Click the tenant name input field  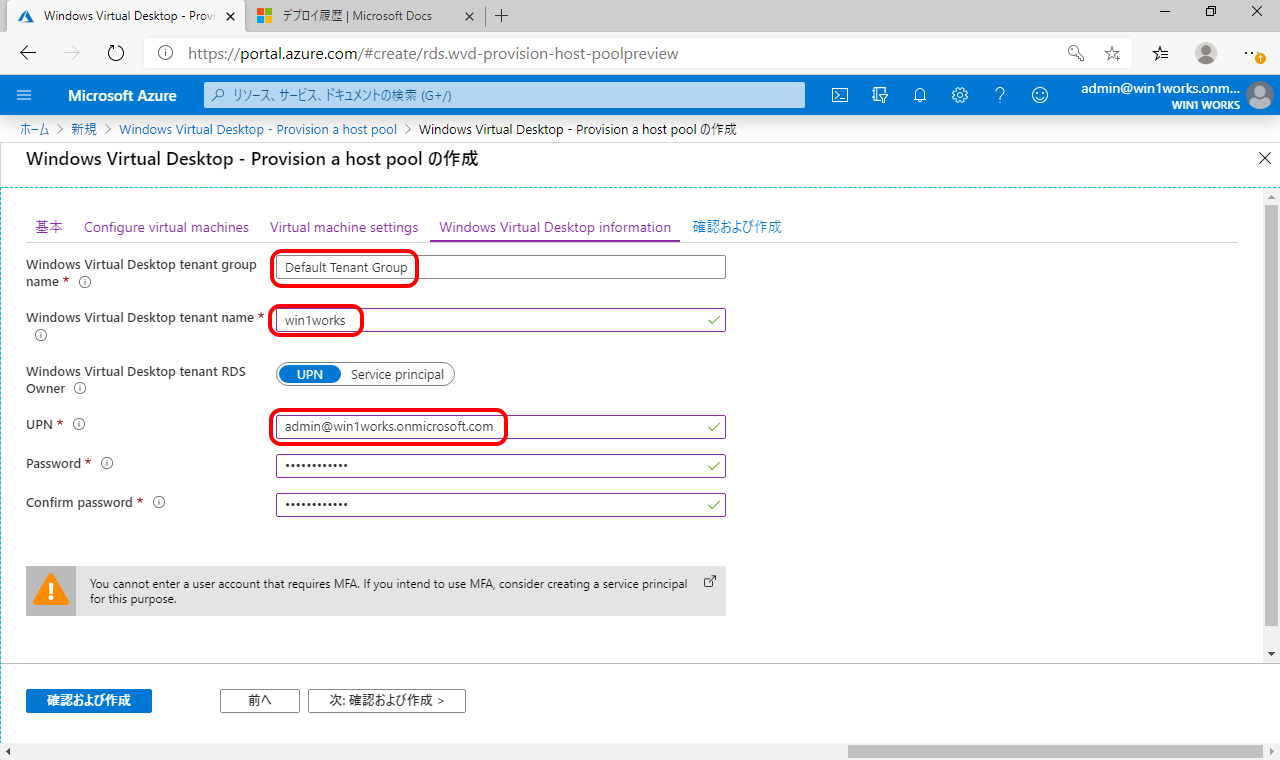pyautogui.click(x=501, y=320)
